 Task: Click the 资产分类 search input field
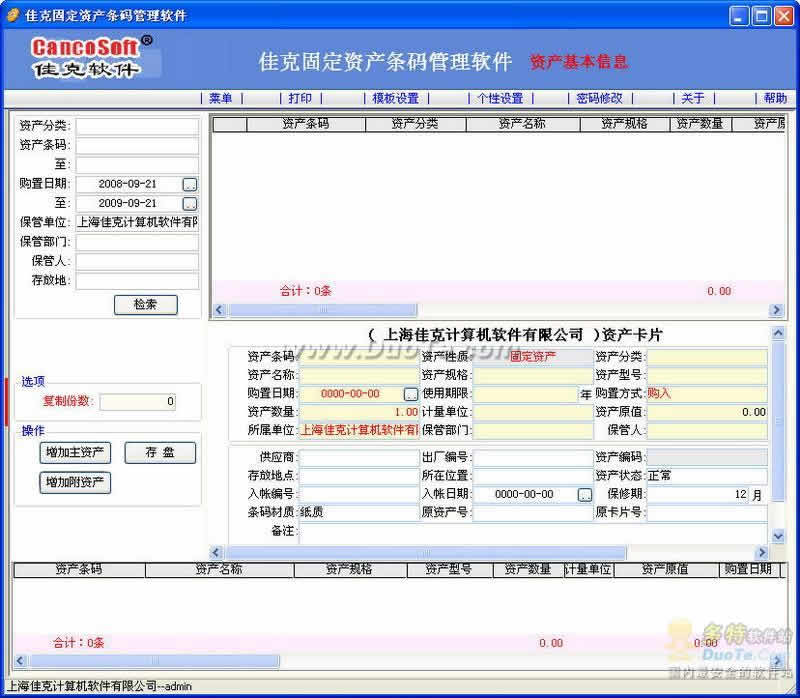click(137, 126)
